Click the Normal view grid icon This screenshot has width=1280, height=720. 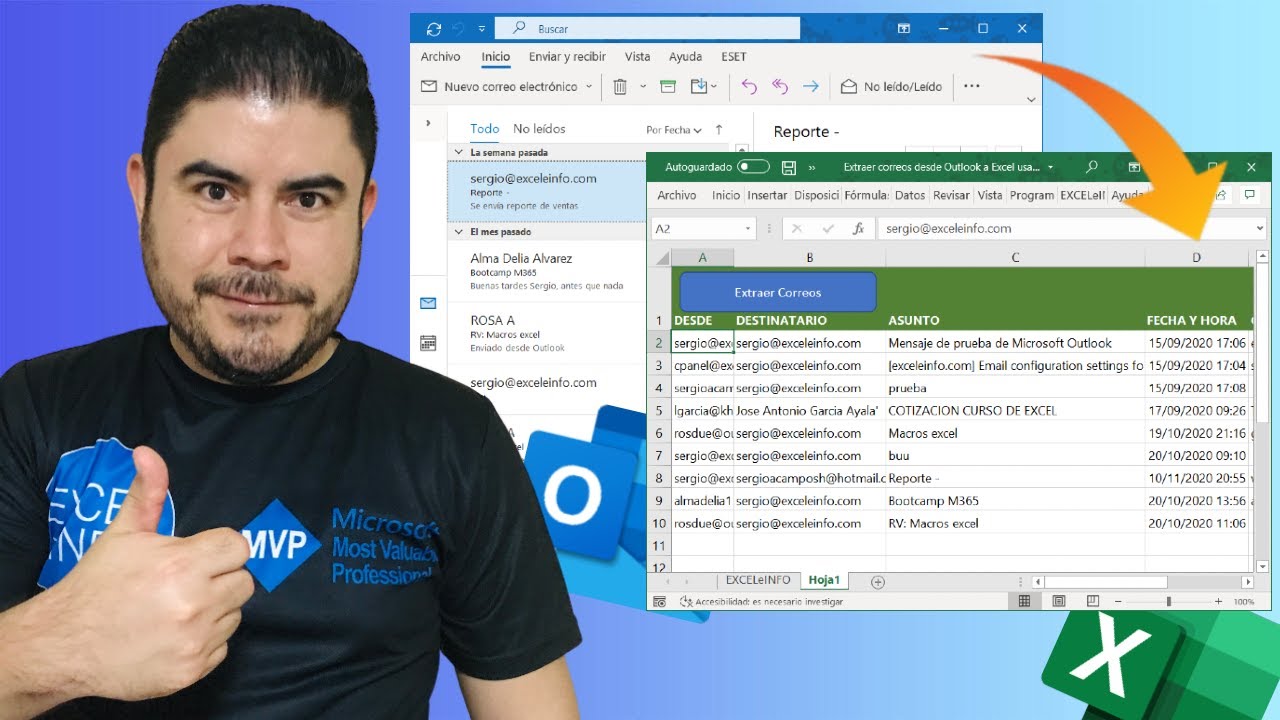click(x=1024, y=601)
